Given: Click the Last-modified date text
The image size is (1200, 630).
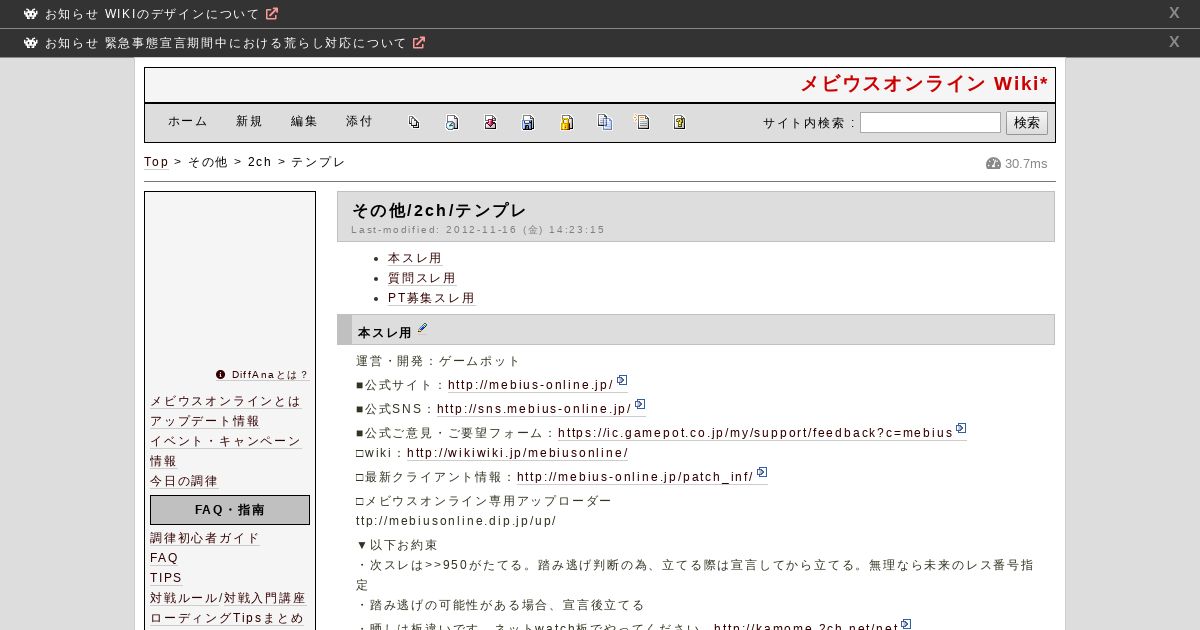Looking at the screenshot, I should click(x=478, y=230).
